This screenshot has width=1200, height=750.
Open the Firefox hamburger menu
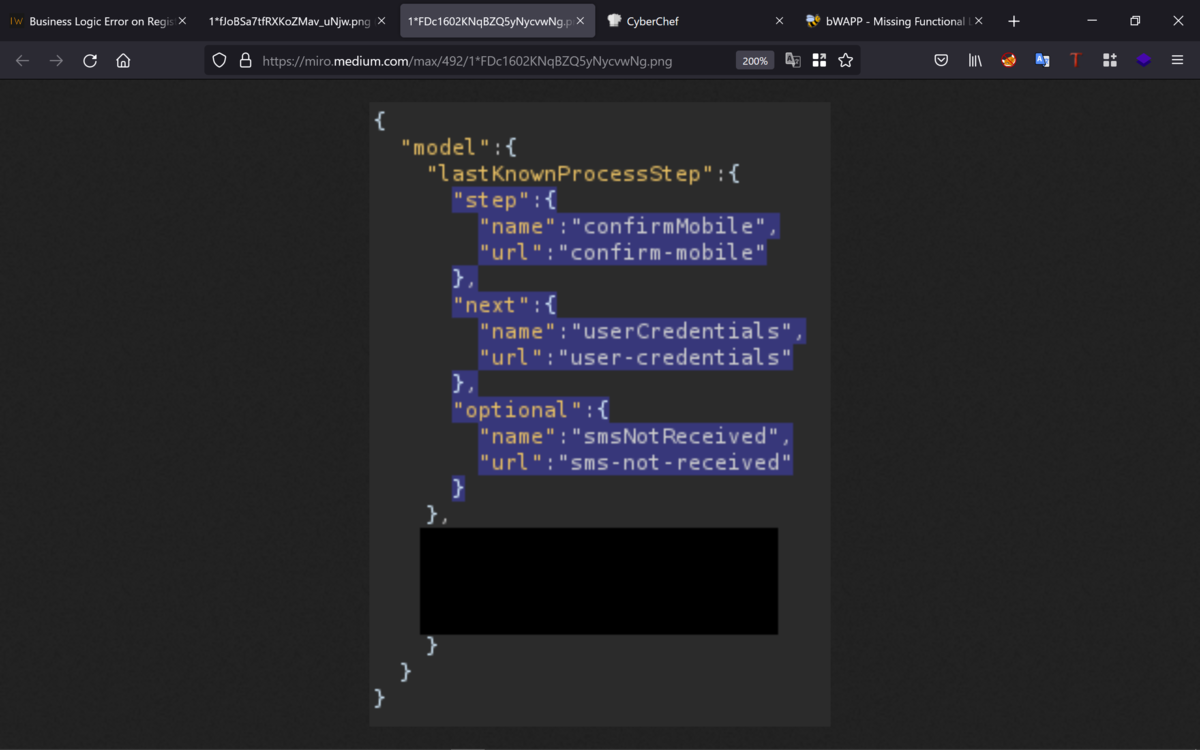click(x=1177, y=61)
